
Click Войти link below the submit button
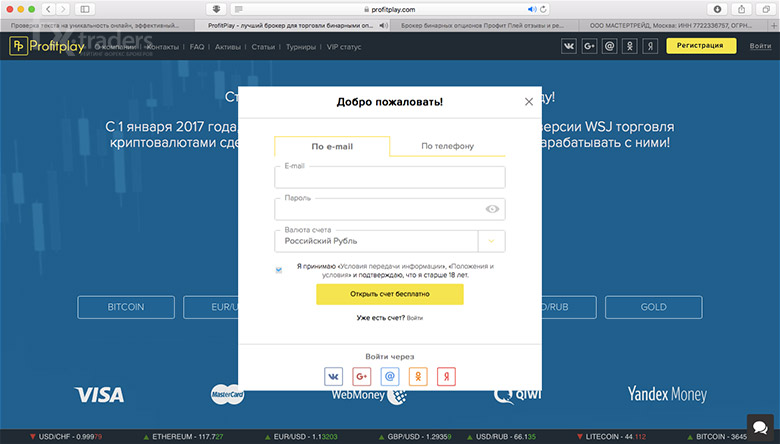tap(415, 318)
